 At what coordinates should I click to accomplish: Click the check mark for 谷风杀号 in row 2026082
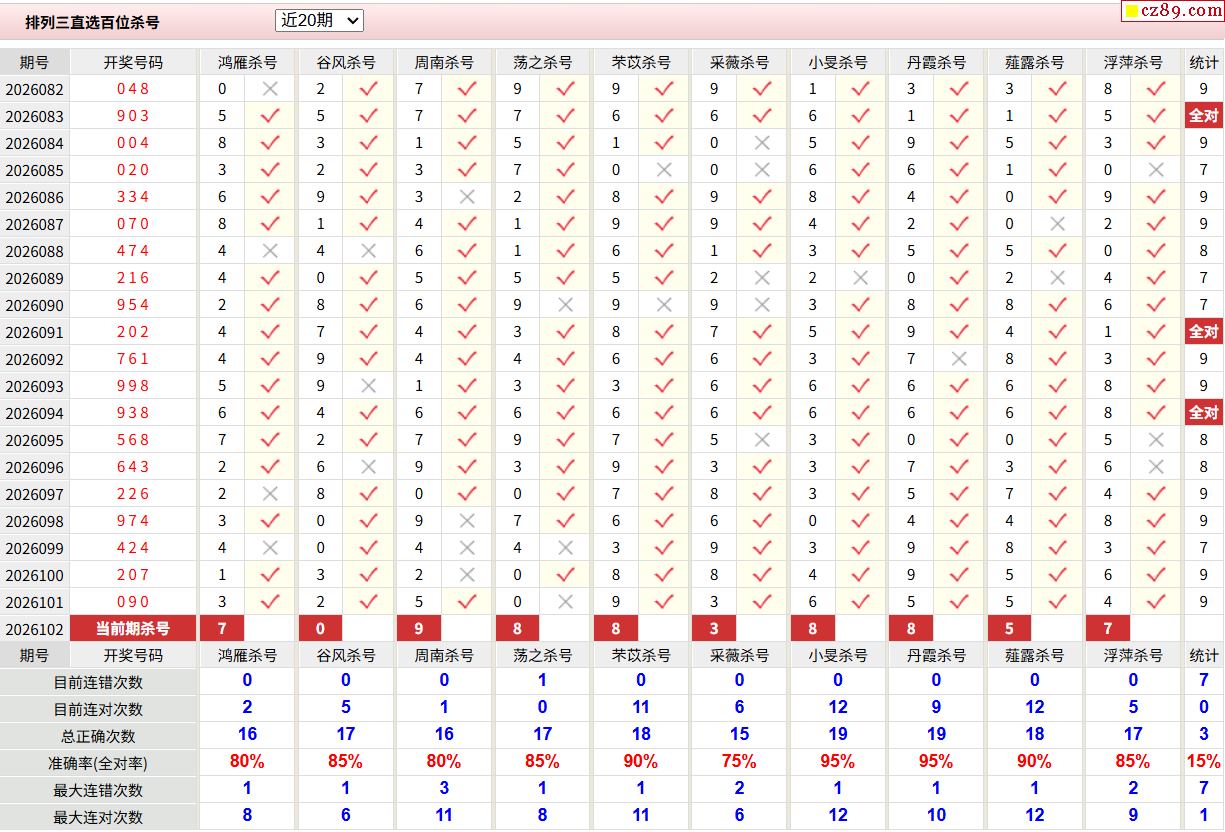click(x=368, y=89)
